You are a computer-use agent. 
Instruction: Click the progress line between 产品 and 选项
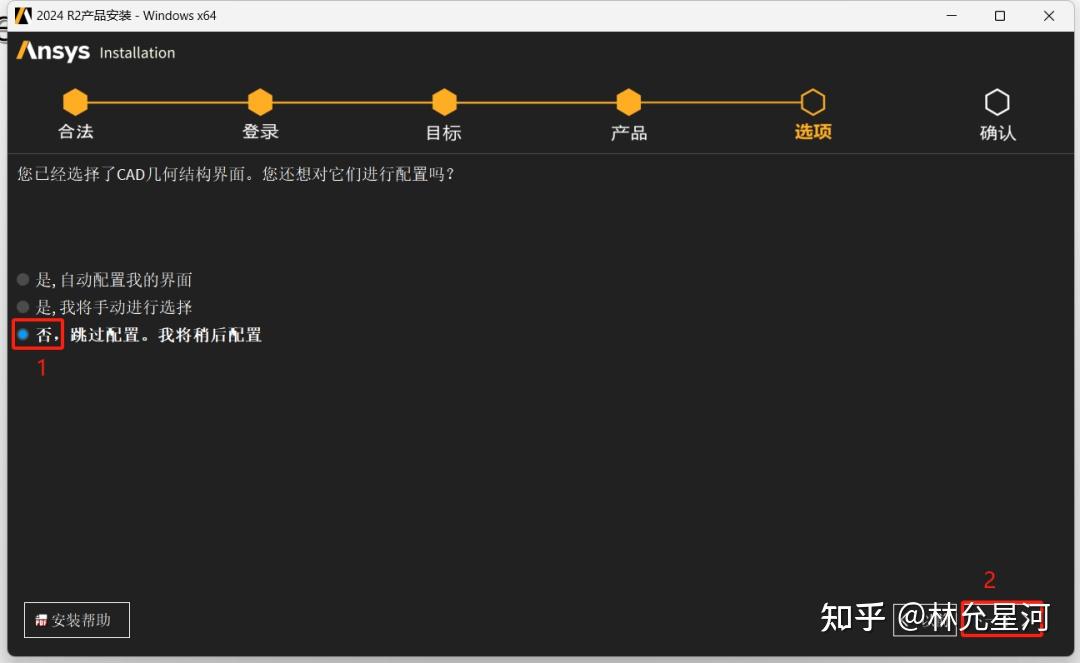pos(720,101)
